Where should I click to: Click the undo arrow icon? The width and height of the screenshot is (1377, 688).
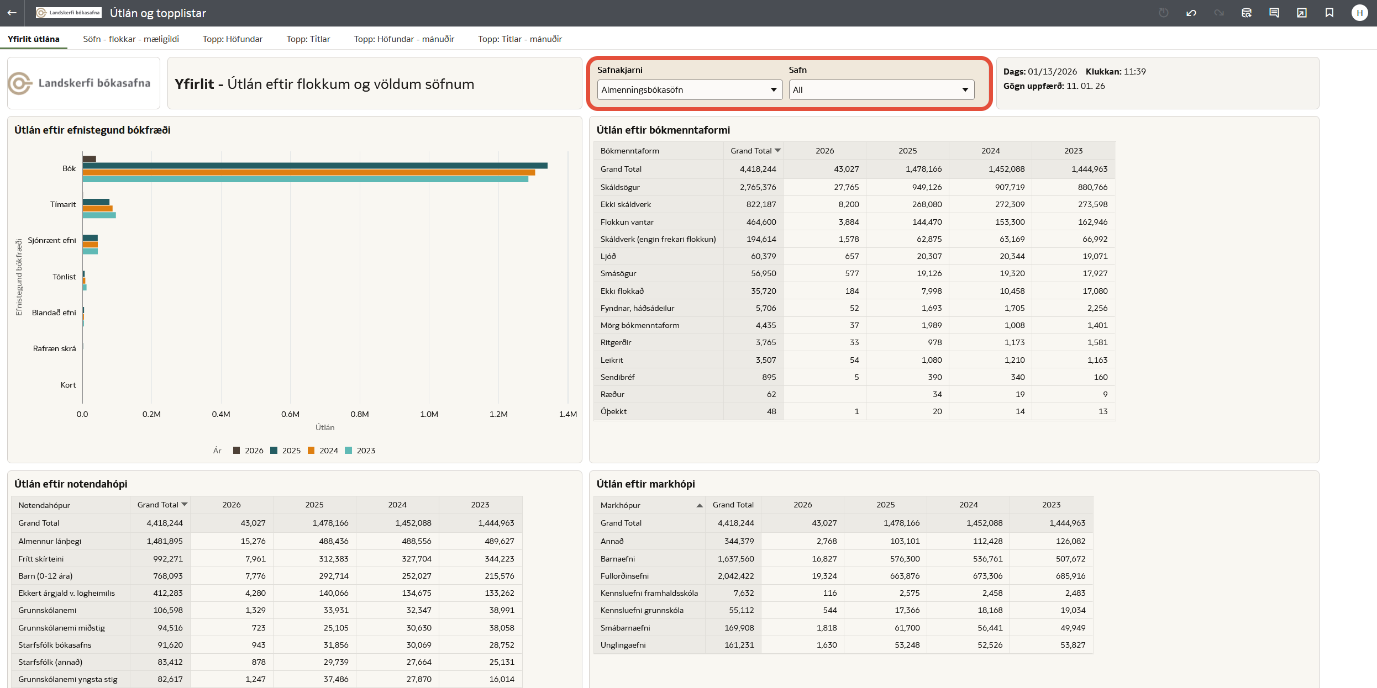1191,13
